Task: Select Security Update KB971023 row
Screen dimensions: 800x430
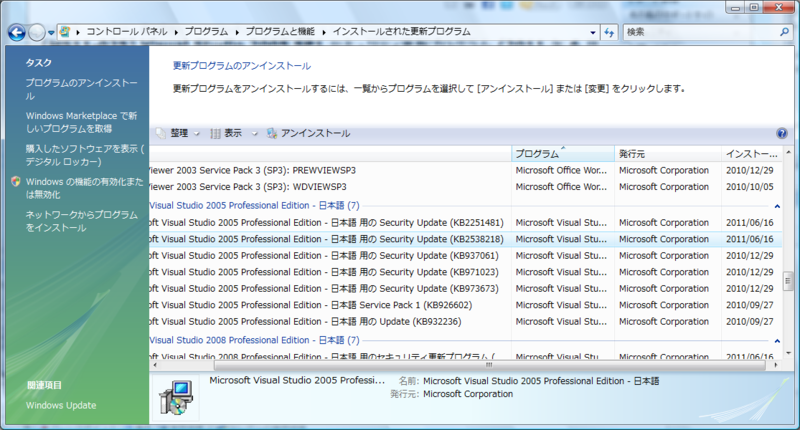Action: 466,272
